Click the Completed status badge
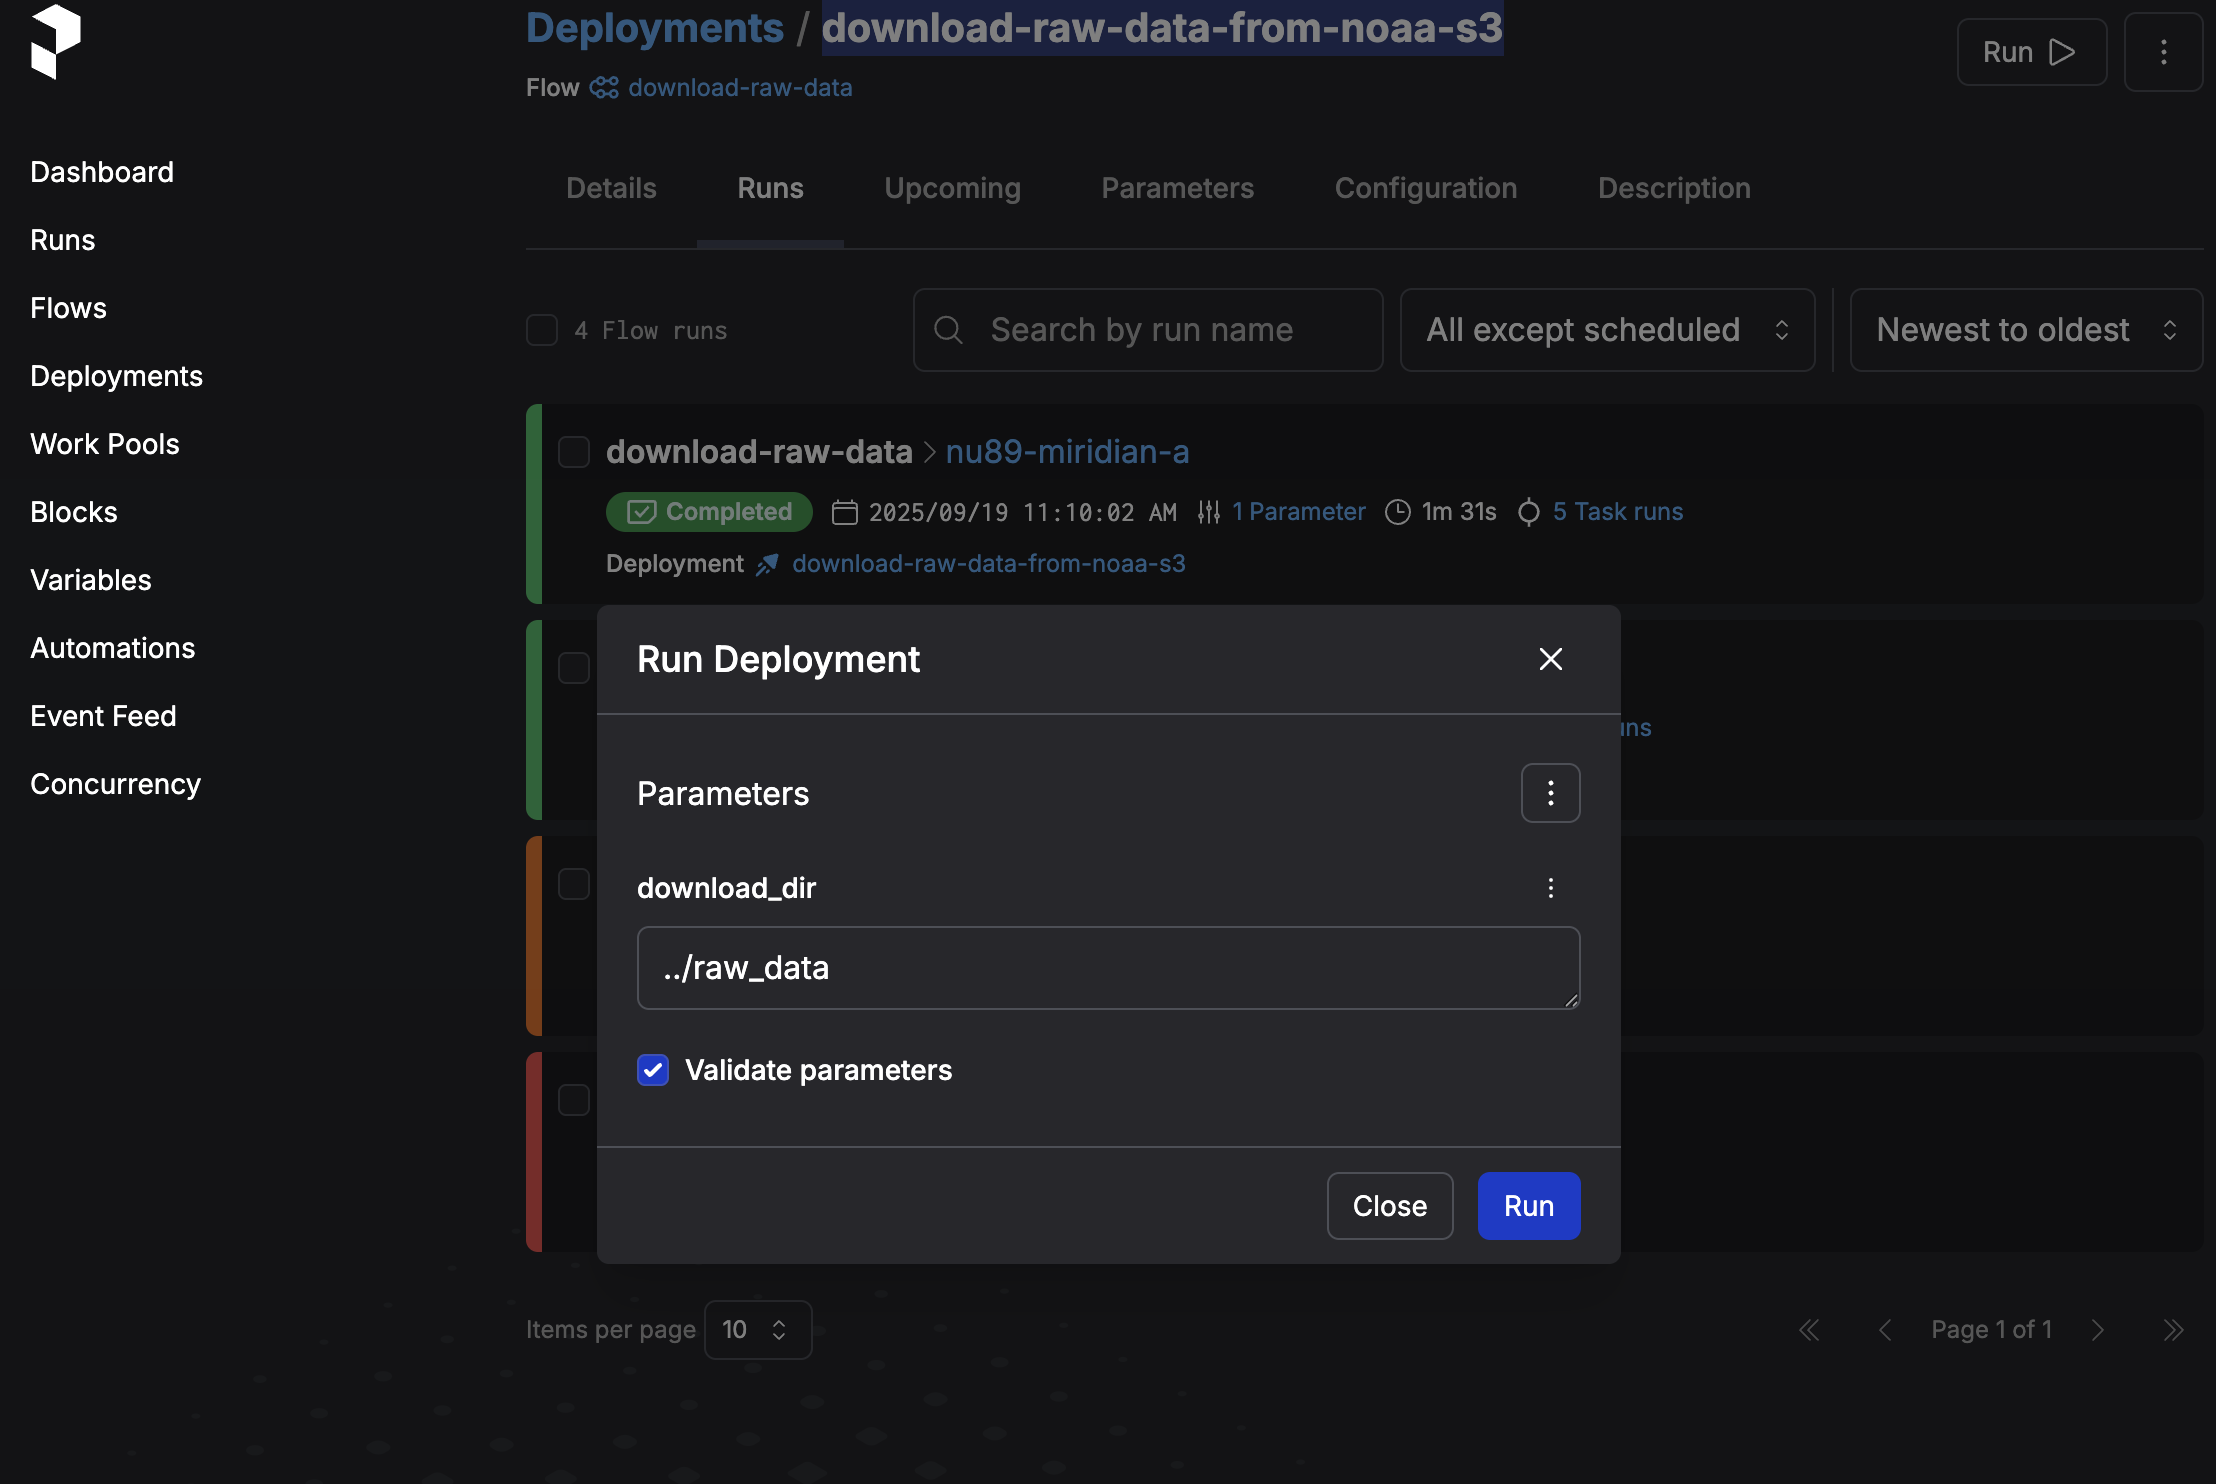The image size is (2216, 1484). coord(709,512)
